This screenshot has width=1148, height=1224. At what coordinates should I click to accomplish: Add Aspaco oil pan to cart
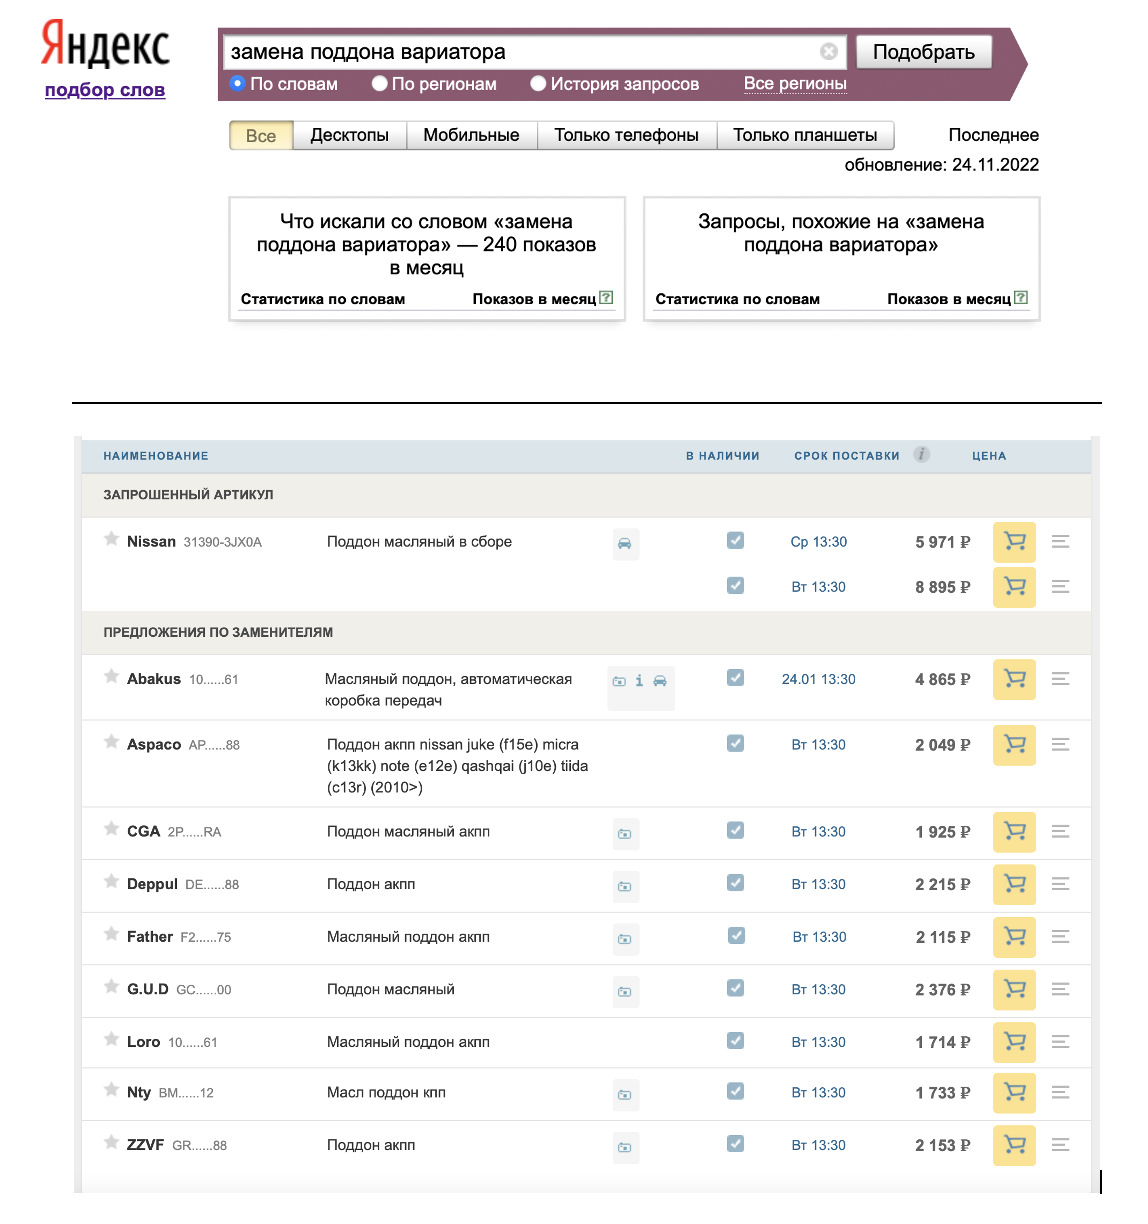[x=1014, y=745]
